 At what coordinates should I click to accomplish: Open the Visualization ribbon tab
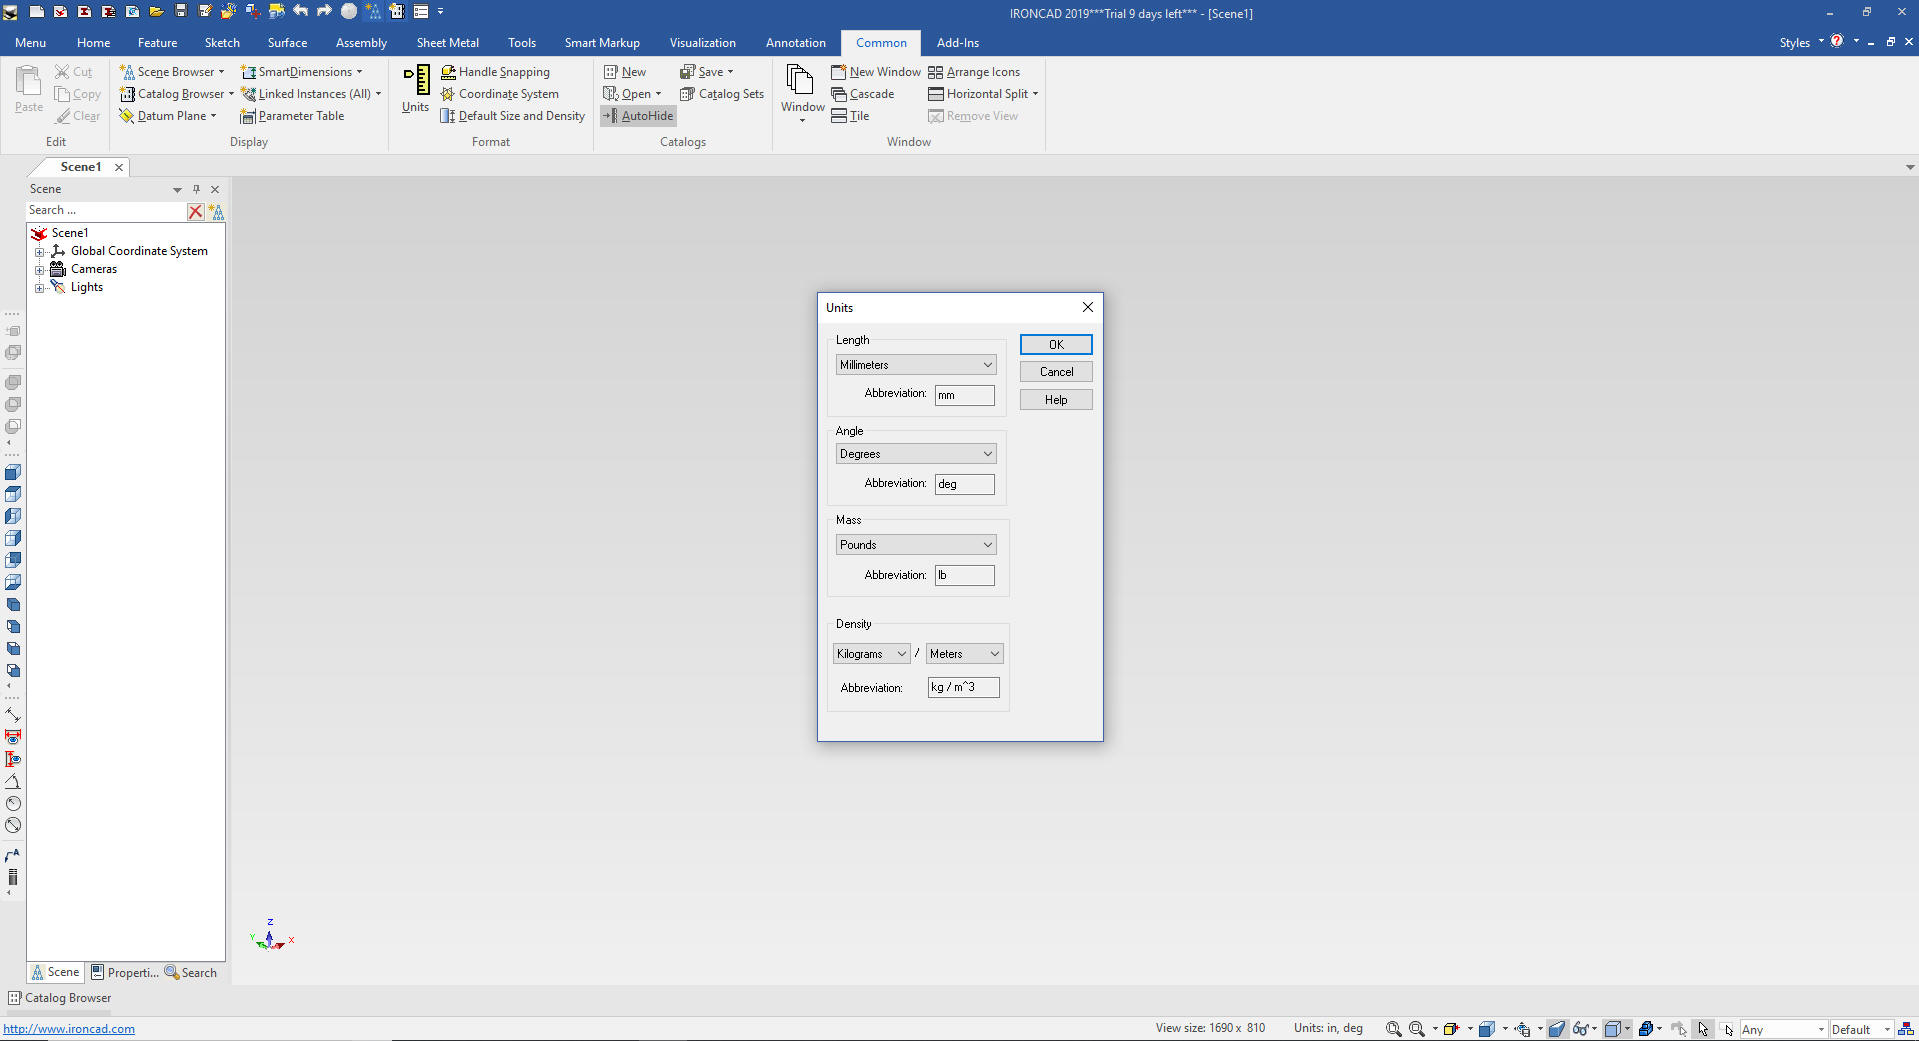702,43
